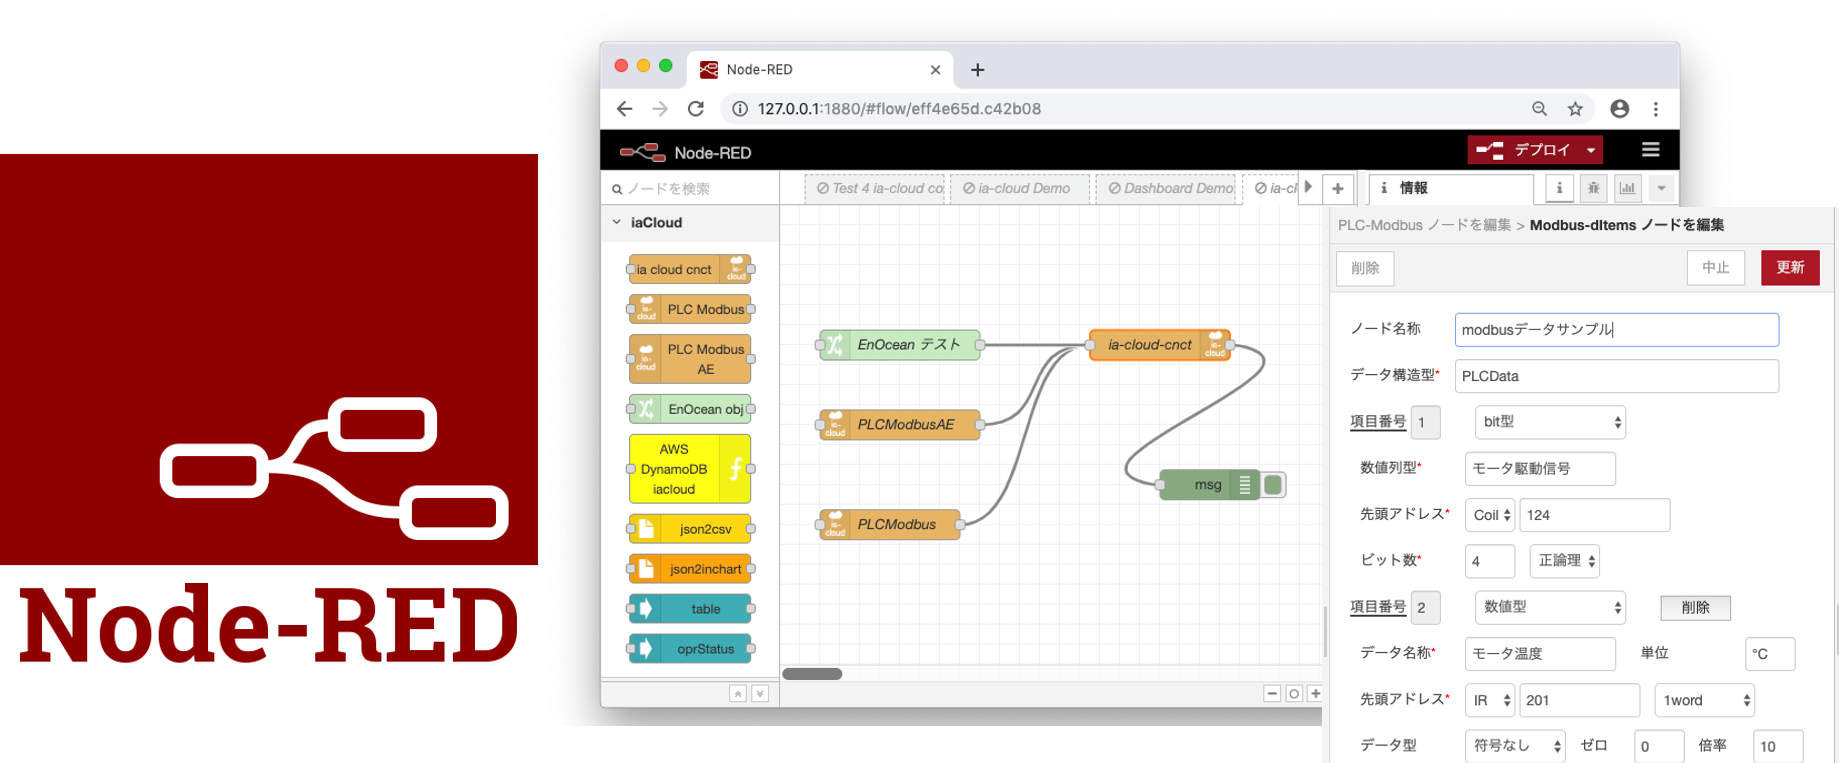Switch to Test 4 ia-cloud flow tab
Viewport: 1839px width, 763px height.
pyautogui.click(x=876, y=188)
